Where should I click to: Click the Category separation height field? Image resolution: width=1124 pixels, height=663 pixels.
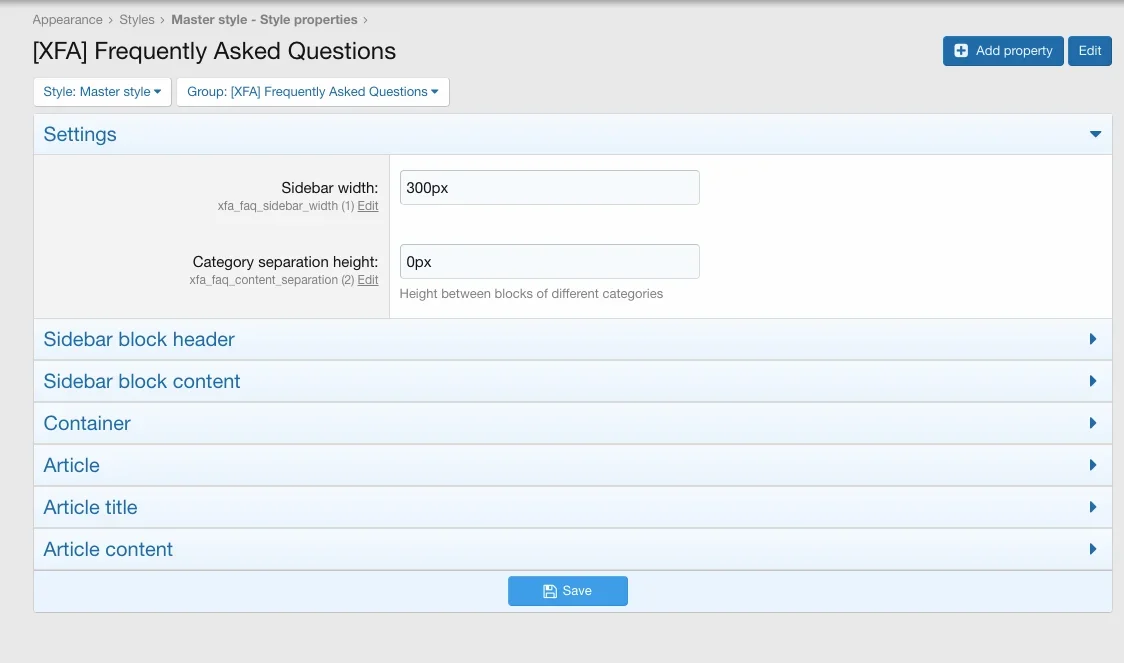click(549, 262)
